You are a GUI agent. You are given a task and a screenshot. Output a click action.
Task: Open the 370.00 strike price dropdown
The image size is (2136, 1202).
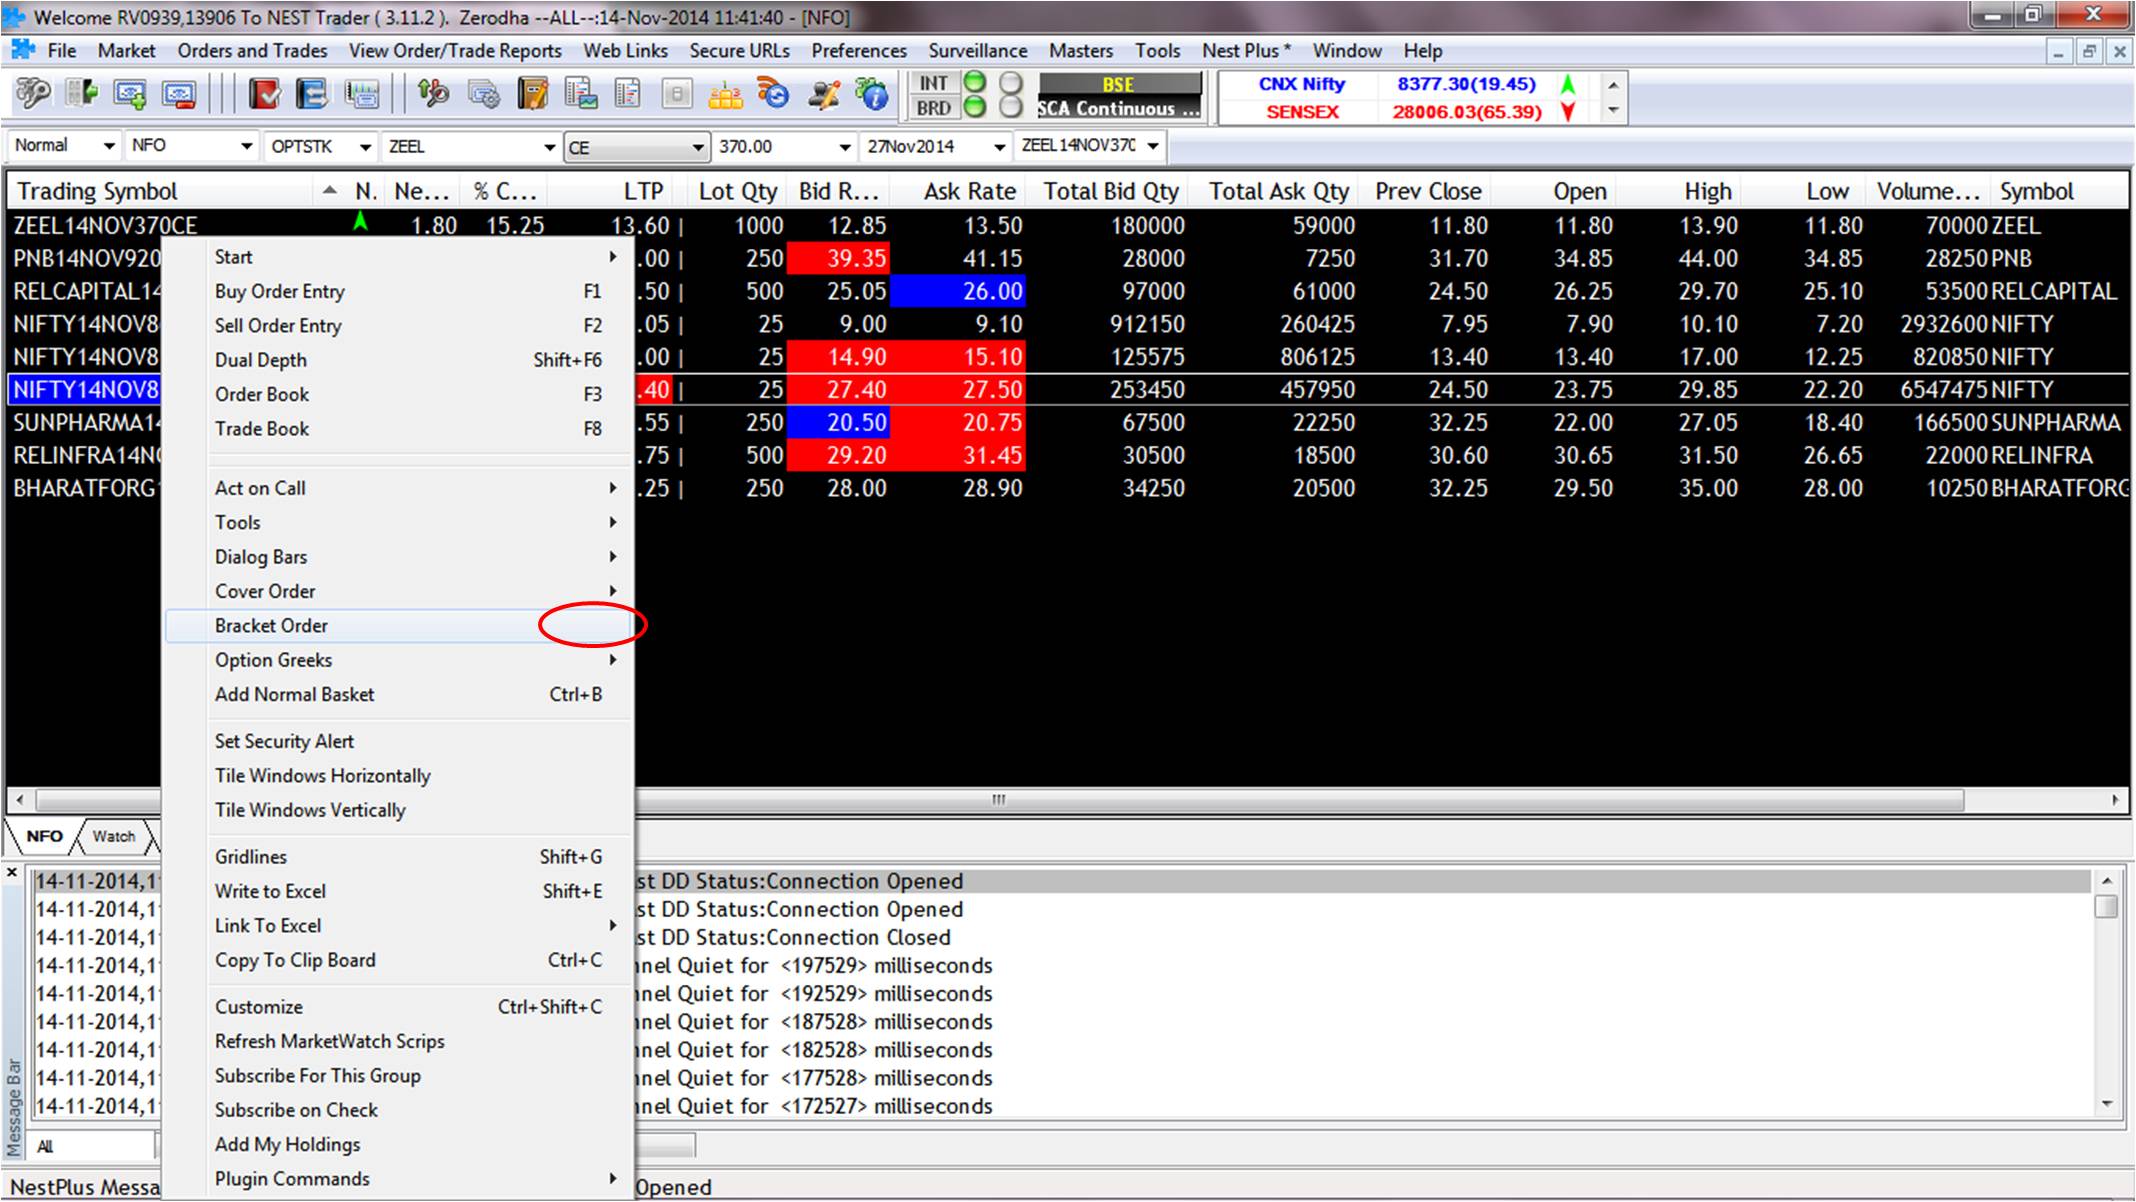coord(845,147)
